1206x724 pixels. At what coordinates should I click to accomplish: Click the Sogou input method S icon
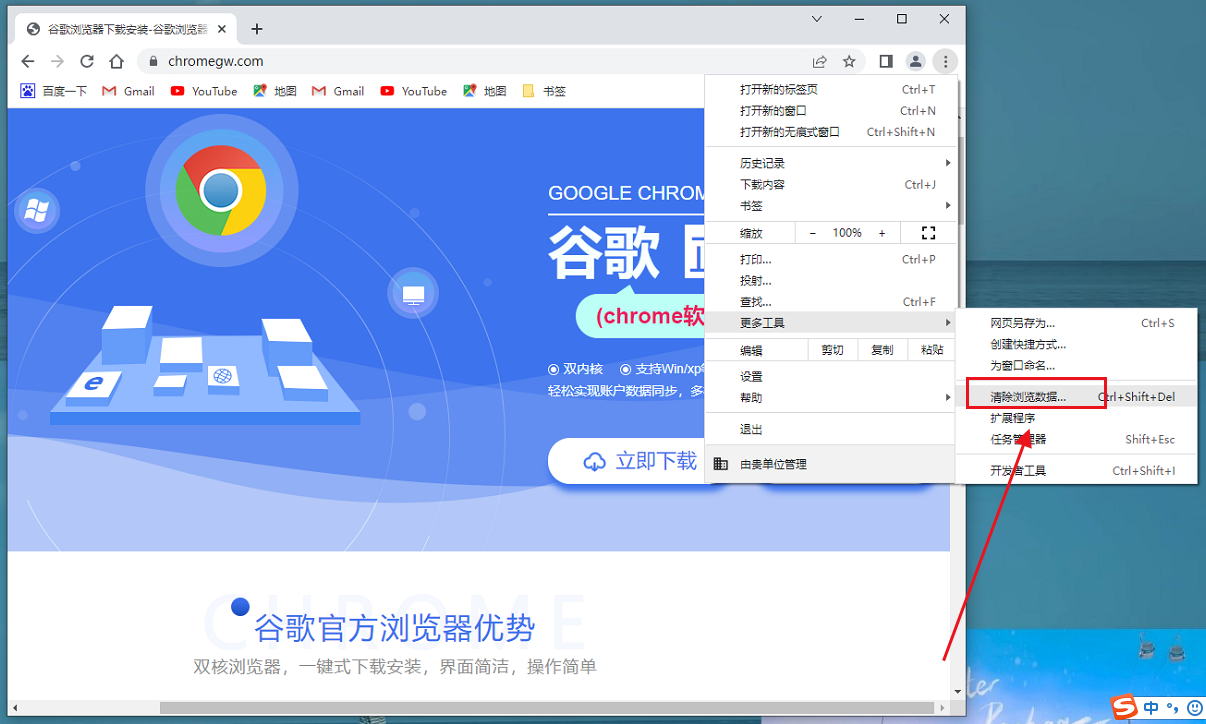(1125, 709)
